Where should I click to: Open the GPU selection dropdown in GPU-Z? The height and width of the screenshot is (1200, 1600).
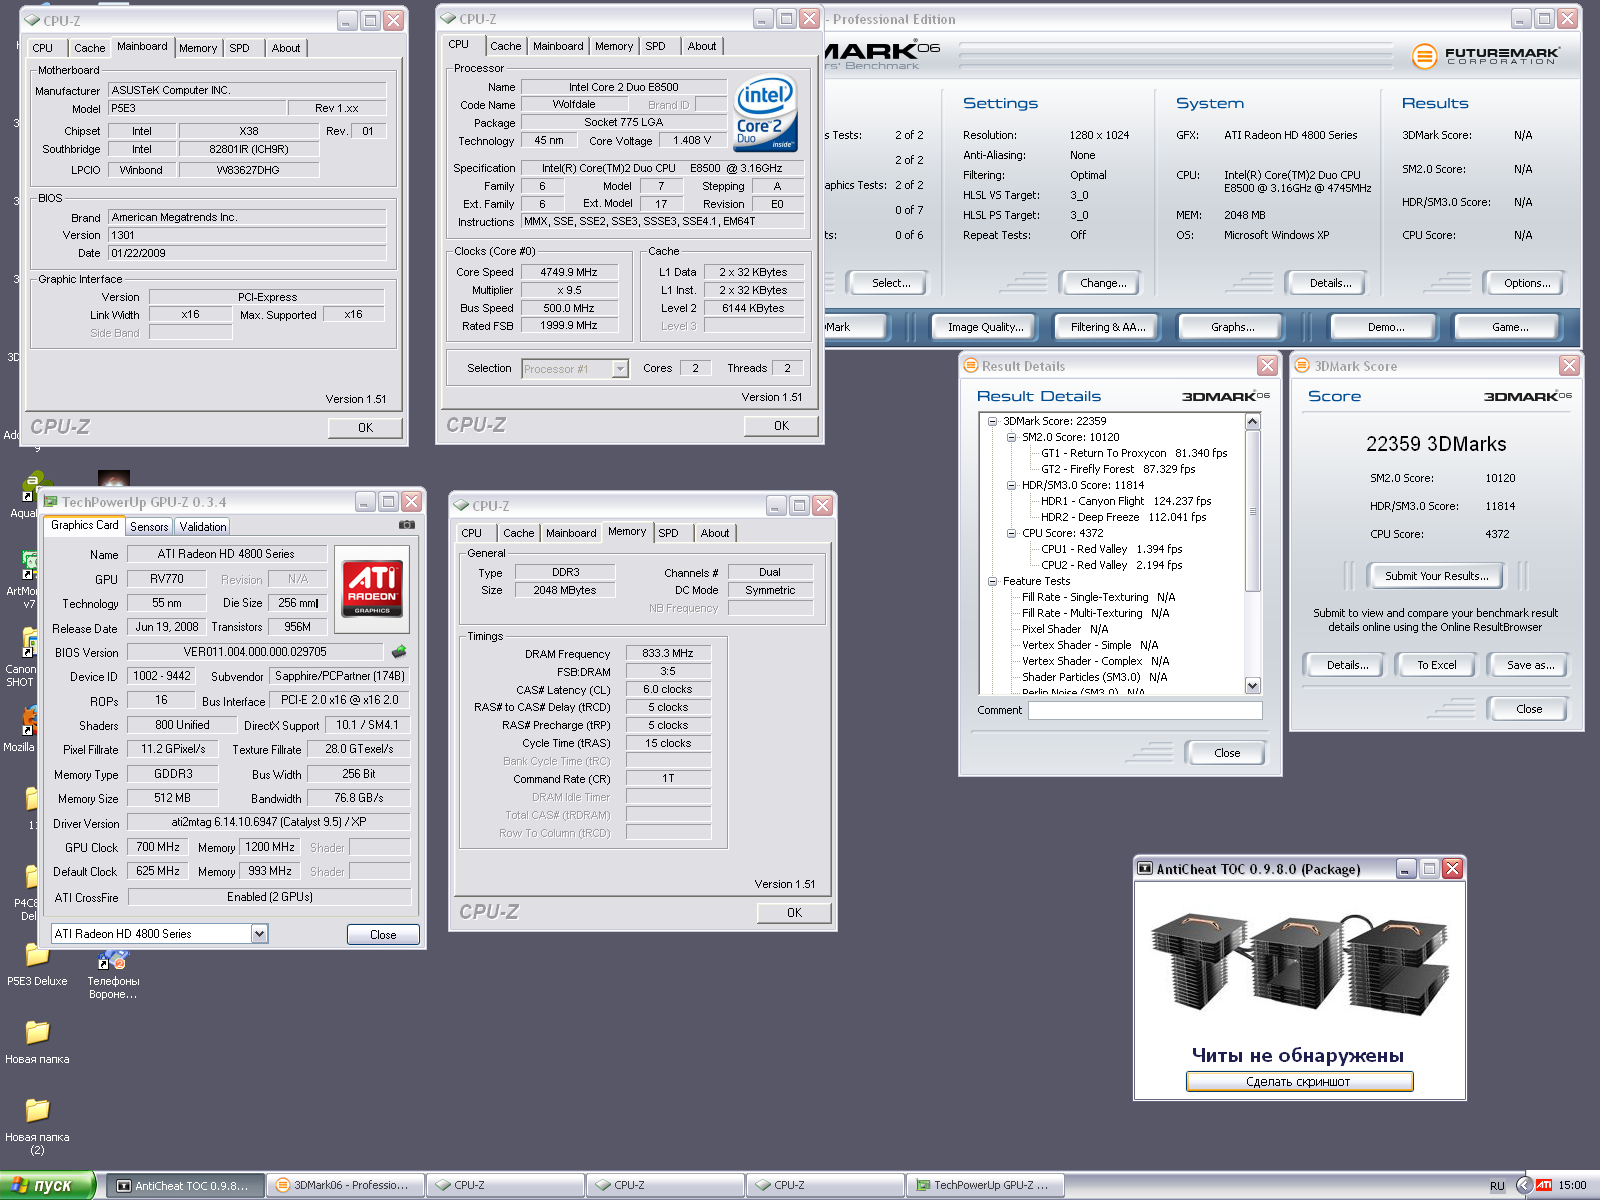click(x=259, y=933)
